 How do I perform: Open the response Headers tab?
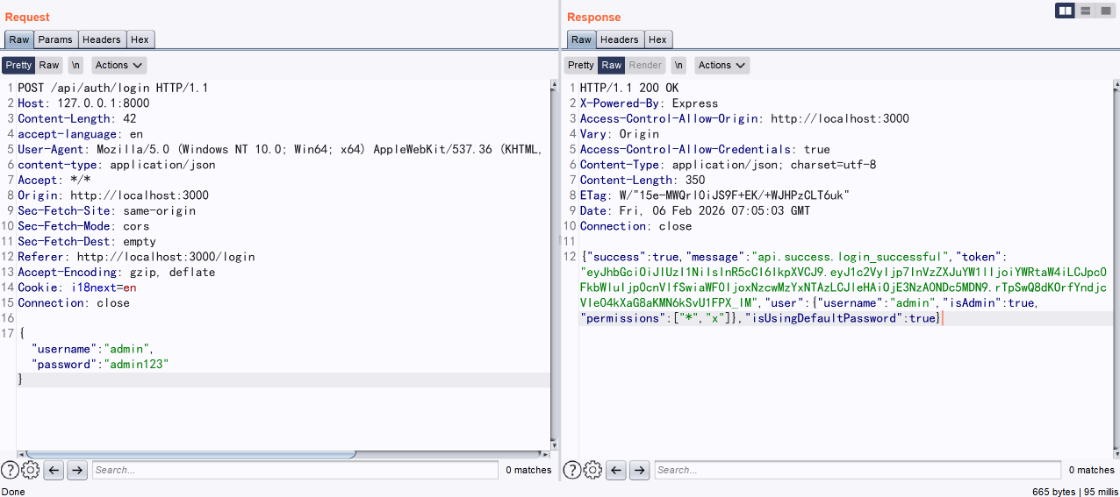pyautogui.click(x=619, y=40)
